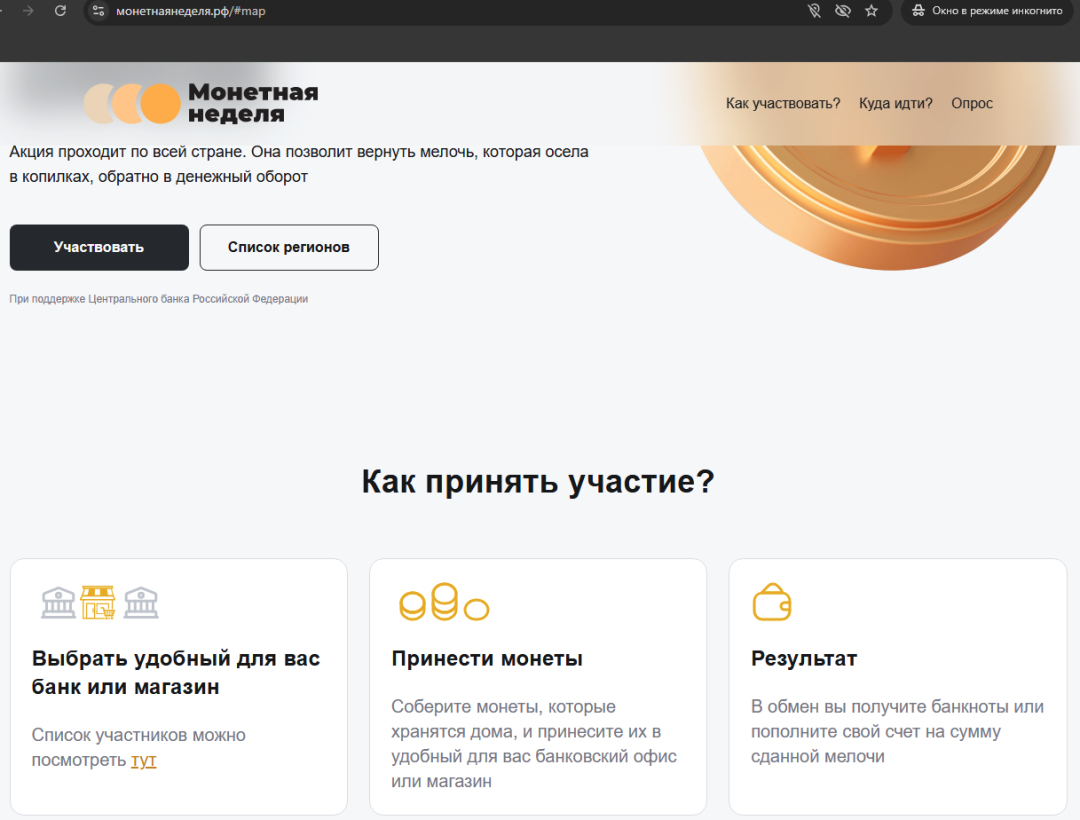Click the crossed-eye tracking protection icon
The height and width of the screenshot is (820, 1080).
(x=842, y=11)
